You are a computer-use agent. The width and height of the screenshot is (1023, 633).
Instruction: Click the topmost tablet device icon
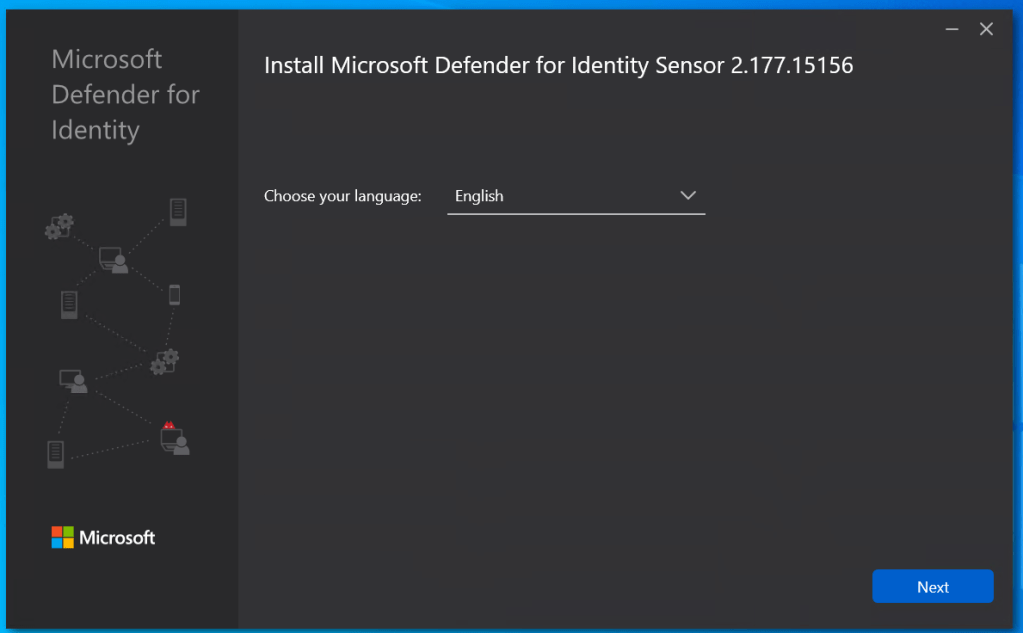pyautogui.click(x=178, y=212)
